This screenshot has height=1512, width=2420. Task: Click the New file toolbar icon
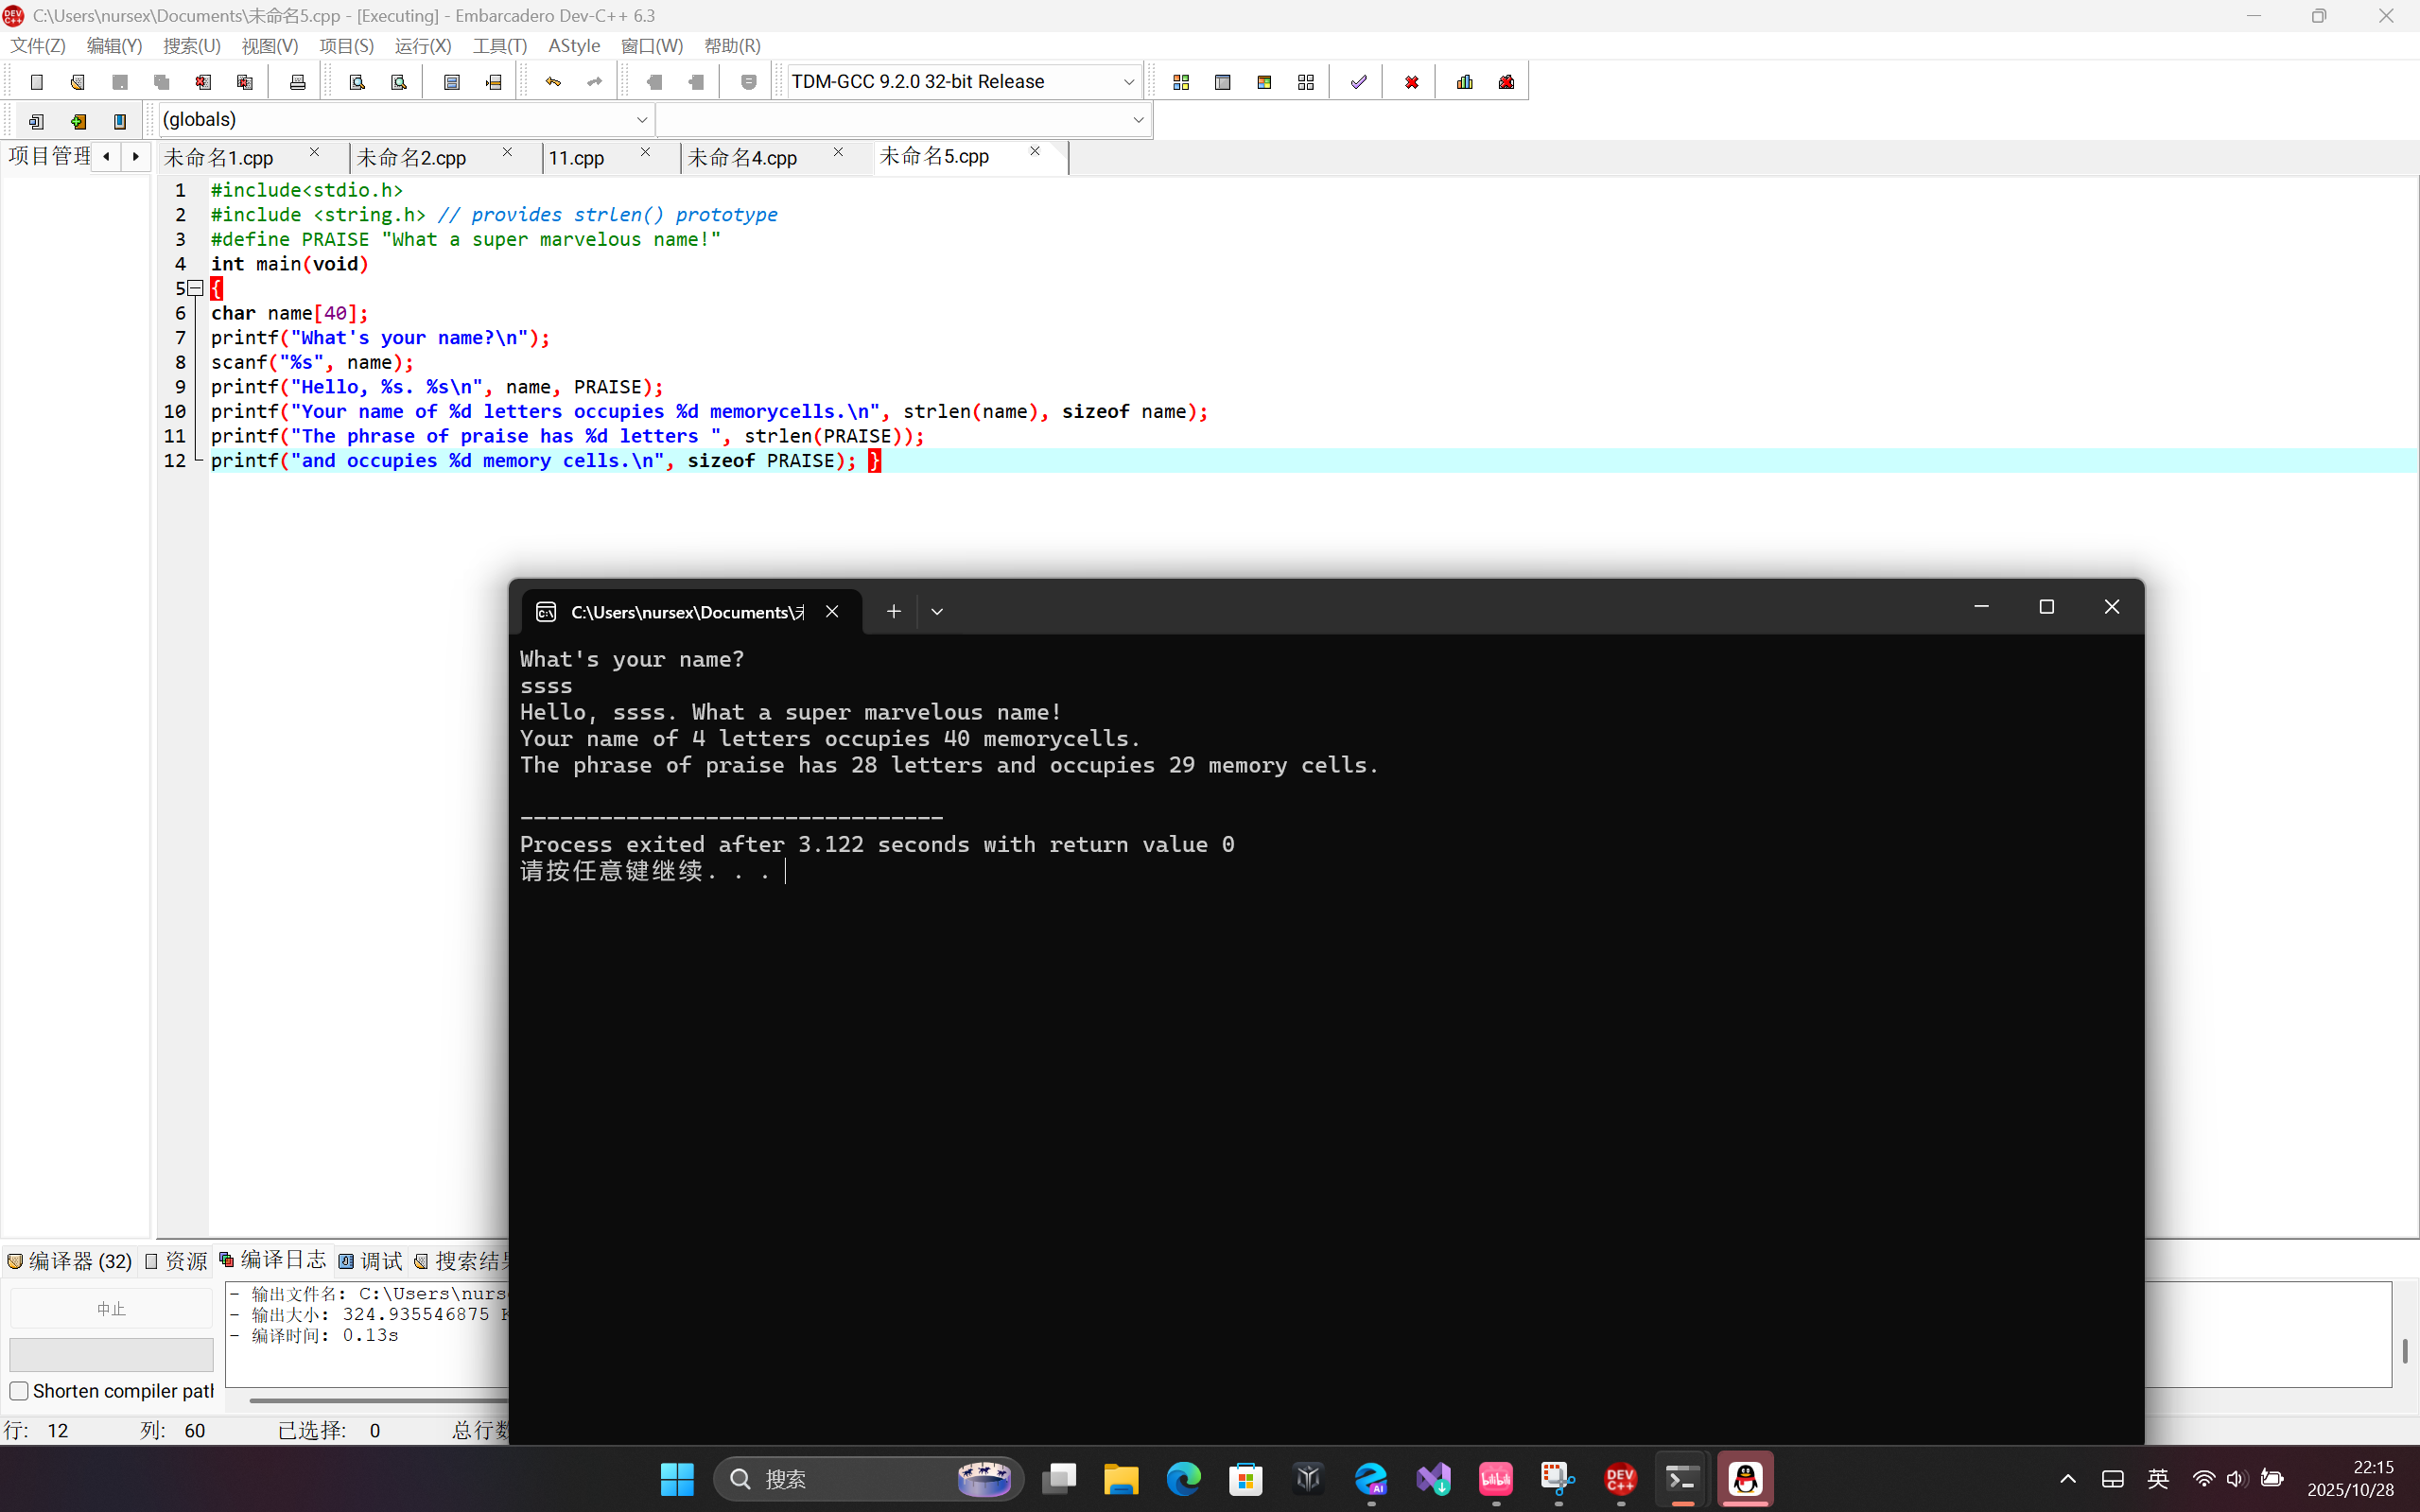click(37, 82)
